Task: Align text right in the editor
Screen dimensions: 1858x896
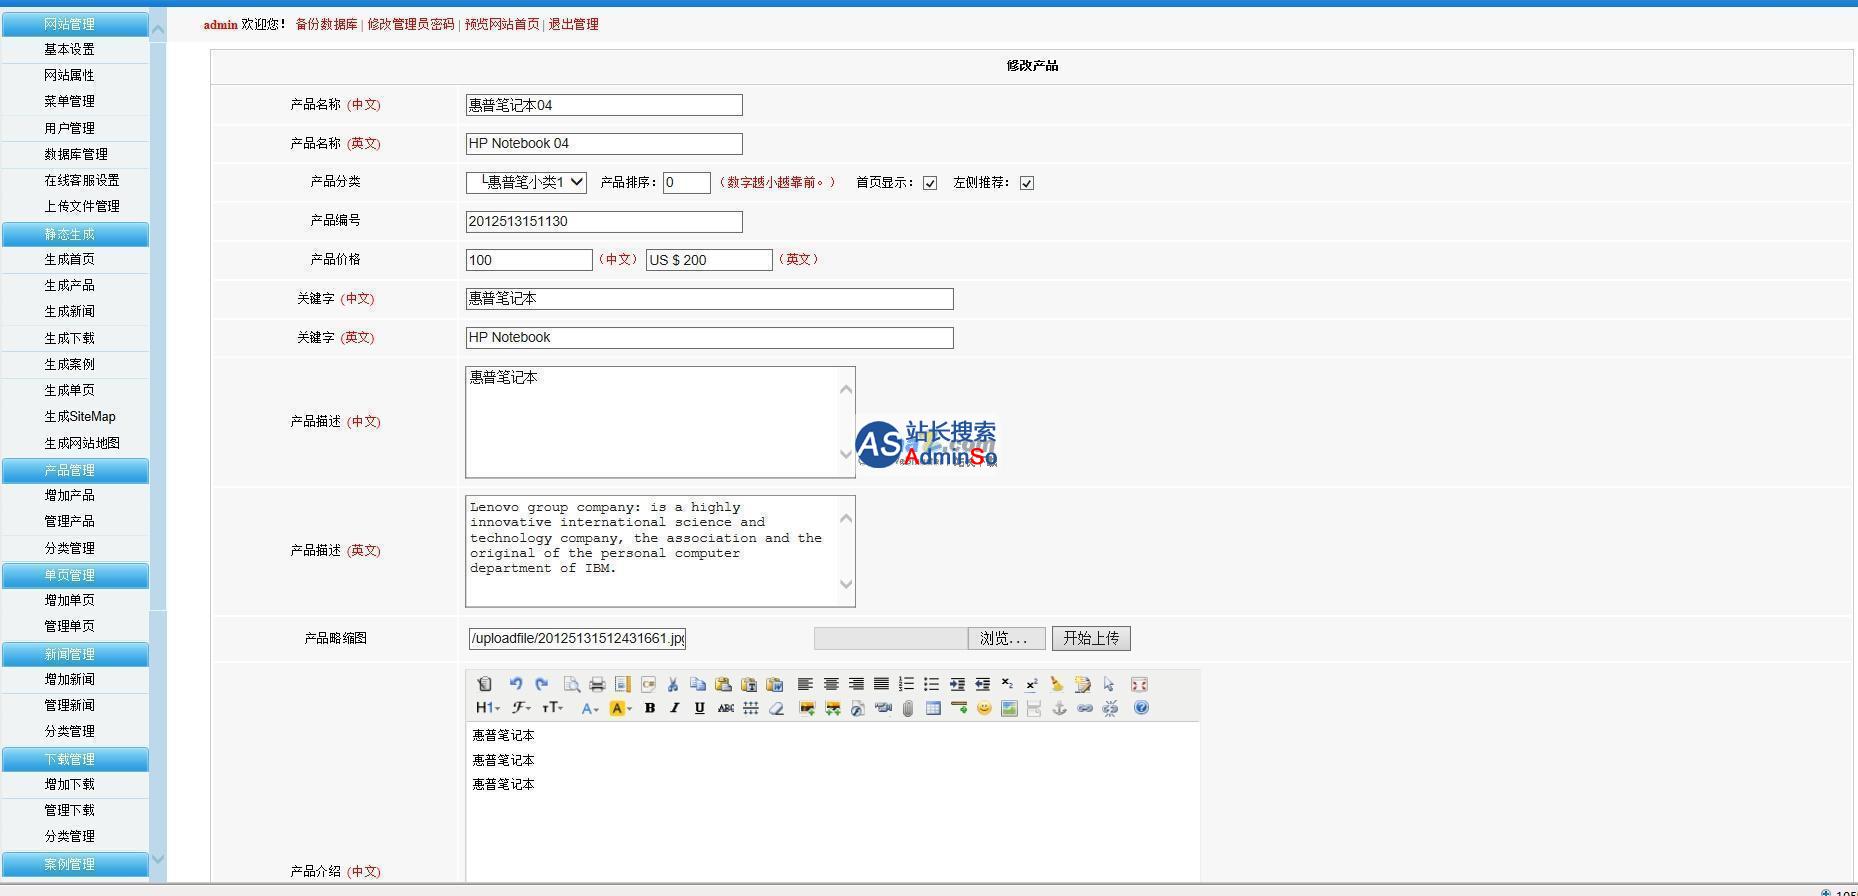Action: (856, 684)
